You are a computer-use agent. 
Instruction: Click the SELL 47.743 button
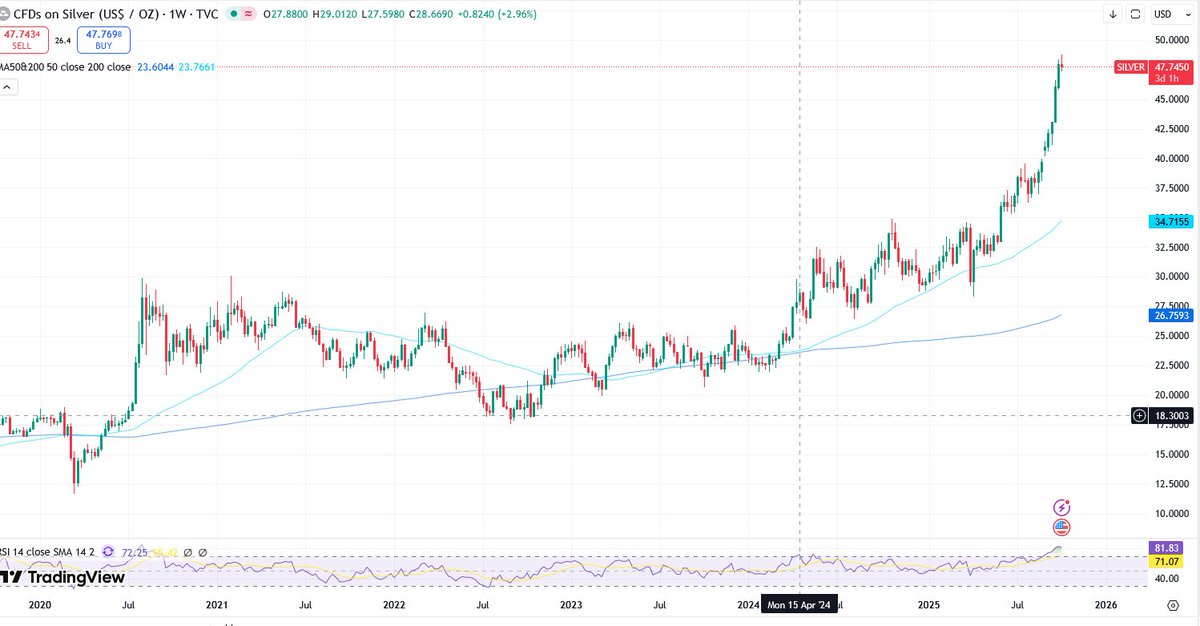22,39
